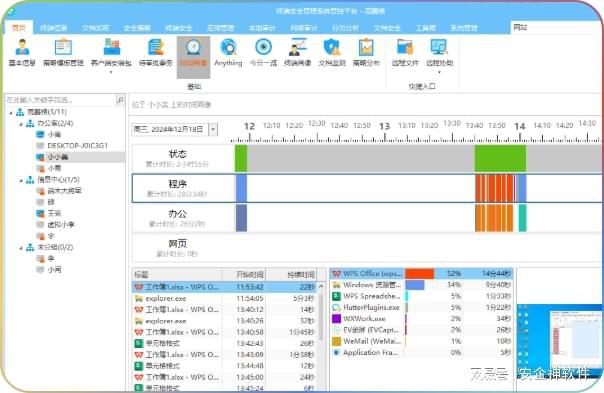This screenshot has width=604, height=393.
Task: Open the 远程文件 remote files icon
Action: pos(405,47)
